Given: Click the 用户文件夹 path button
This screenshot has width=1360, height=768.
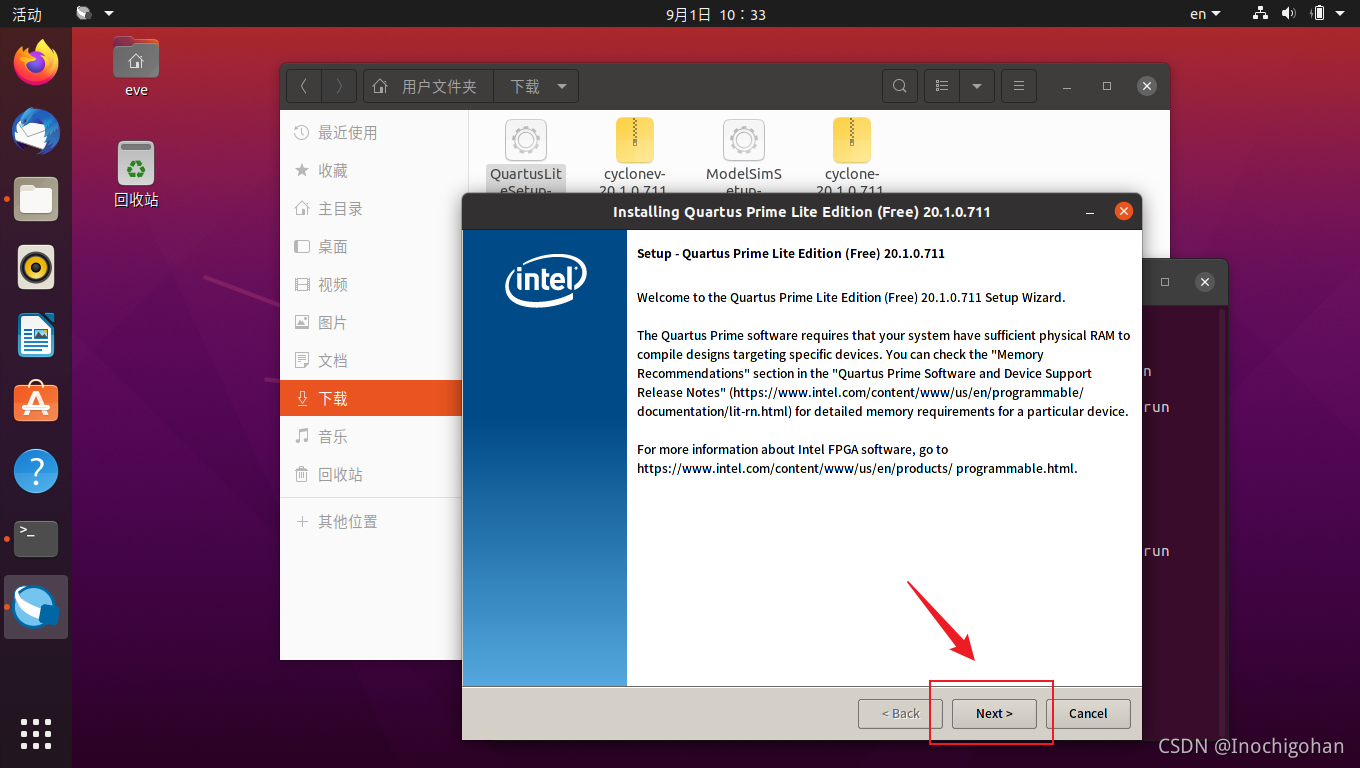Looking at the screenshot, I should pos(428,87).
